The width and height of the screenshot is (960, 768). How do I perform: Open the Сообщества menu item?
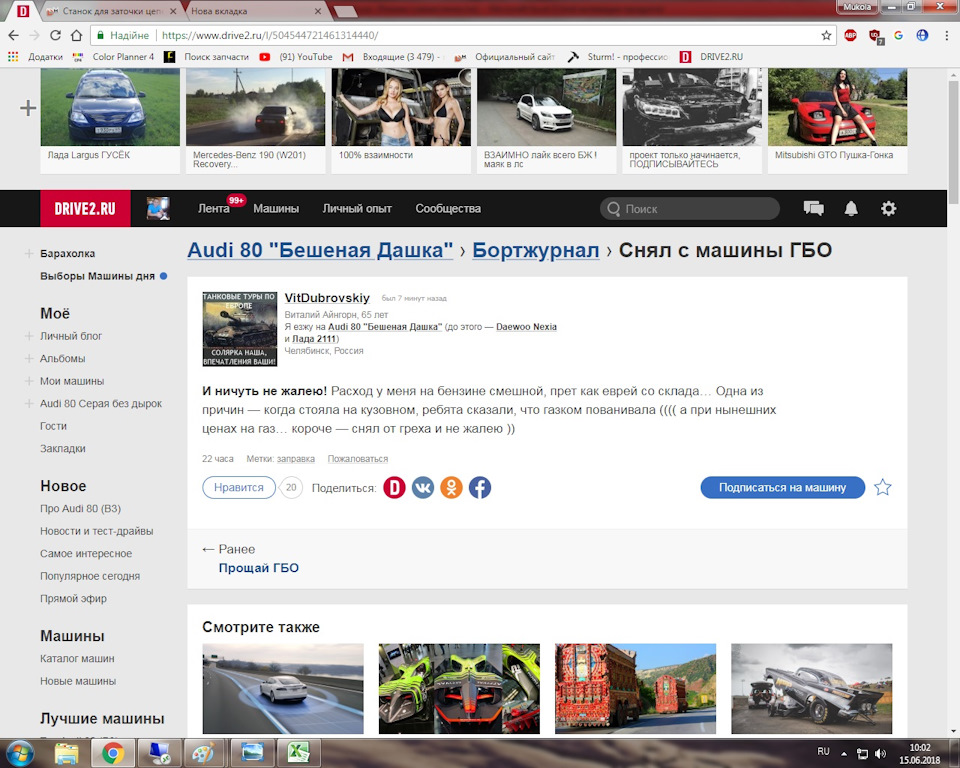tap(448, 209)
